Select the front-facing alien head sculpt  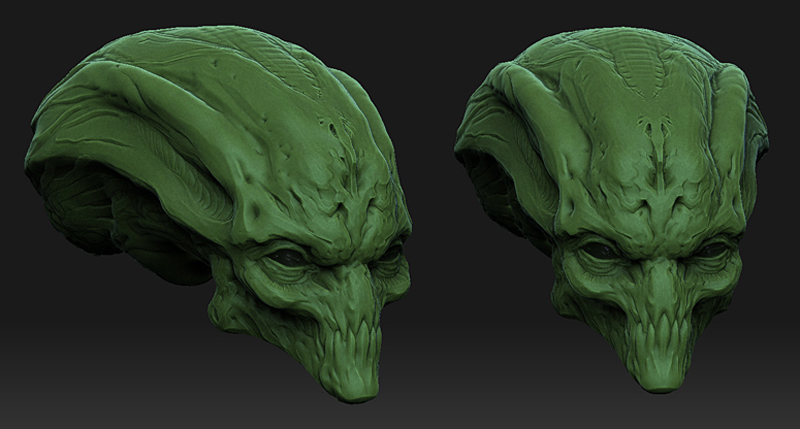(x=611, y=209)
